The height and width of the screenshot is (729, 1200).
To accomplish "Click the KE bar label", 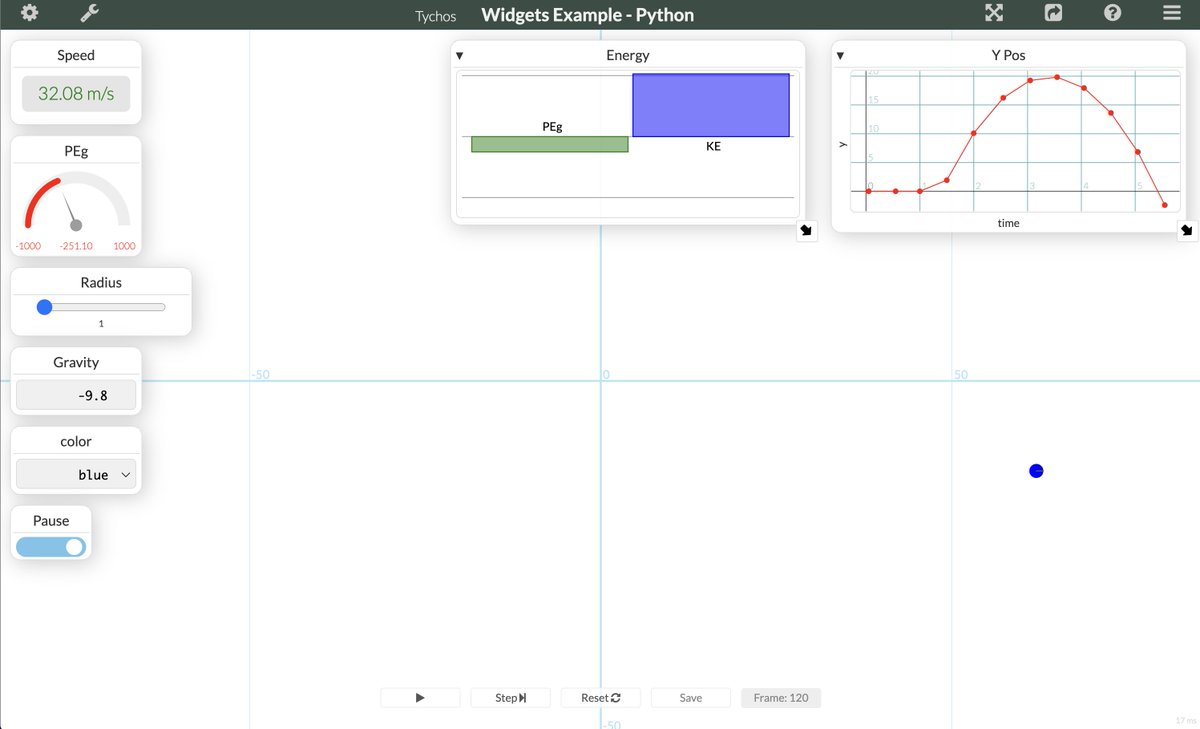I will click(713, 146).
